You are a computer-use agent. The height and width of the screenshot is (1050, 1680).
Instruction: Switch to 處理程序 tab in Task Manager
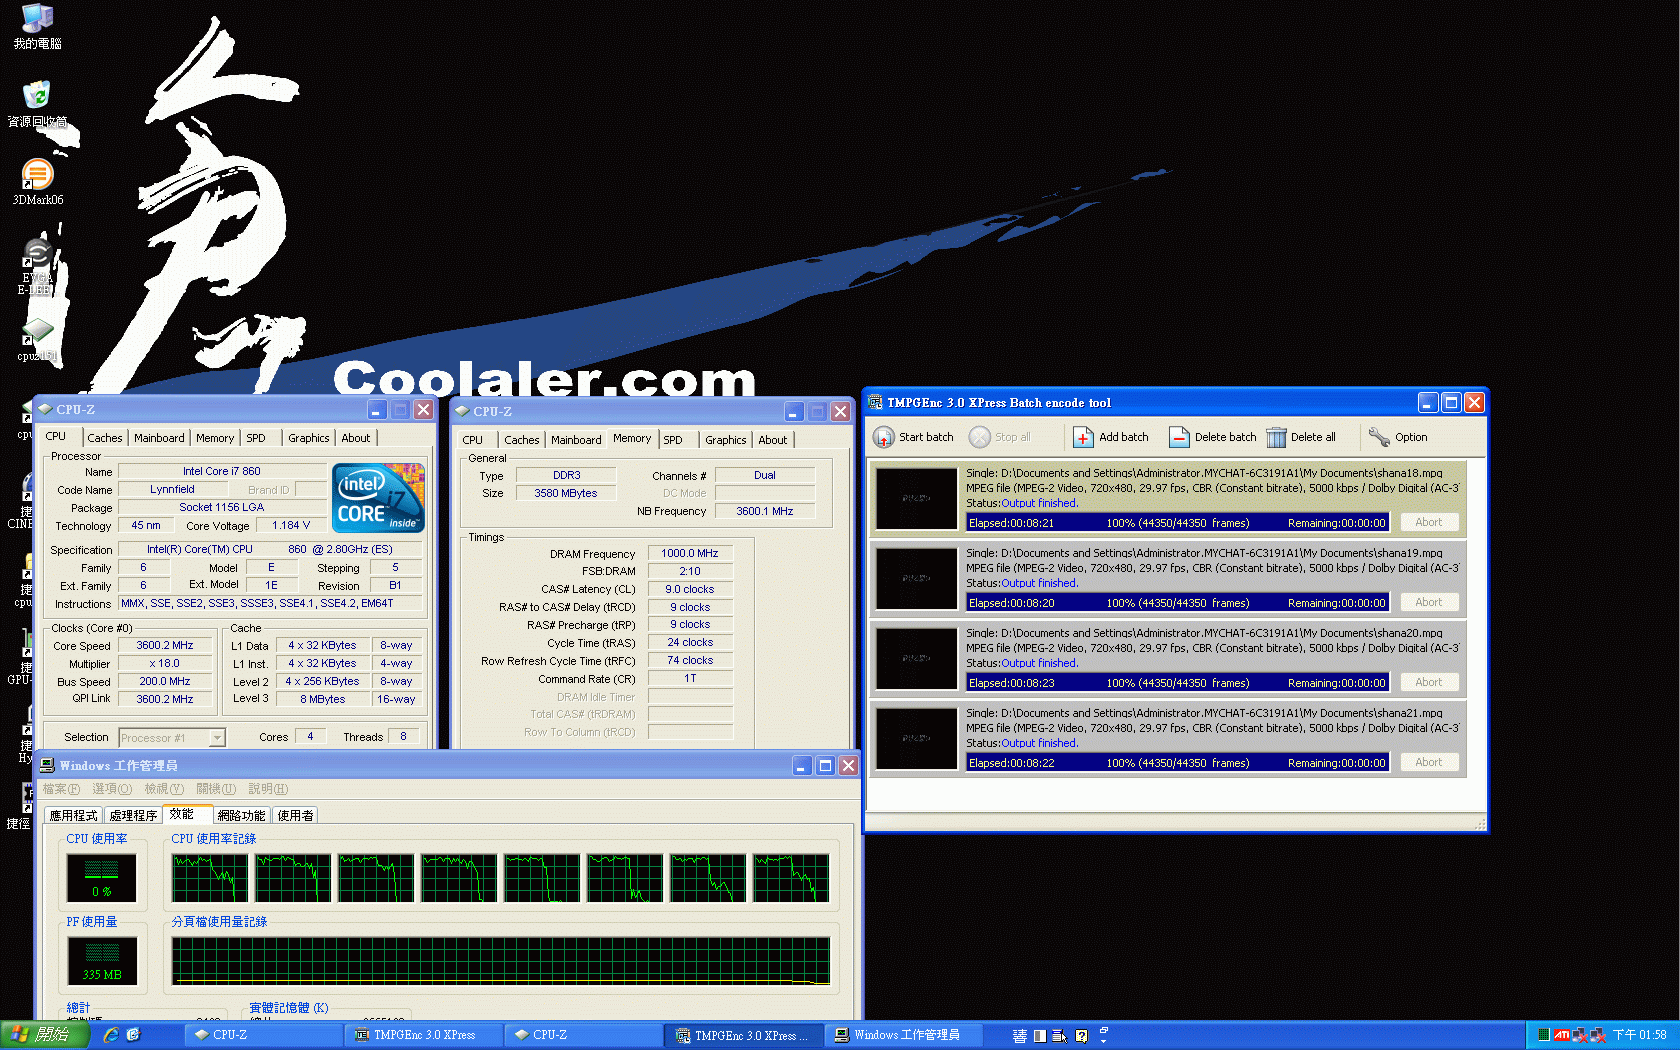[133, 816]
